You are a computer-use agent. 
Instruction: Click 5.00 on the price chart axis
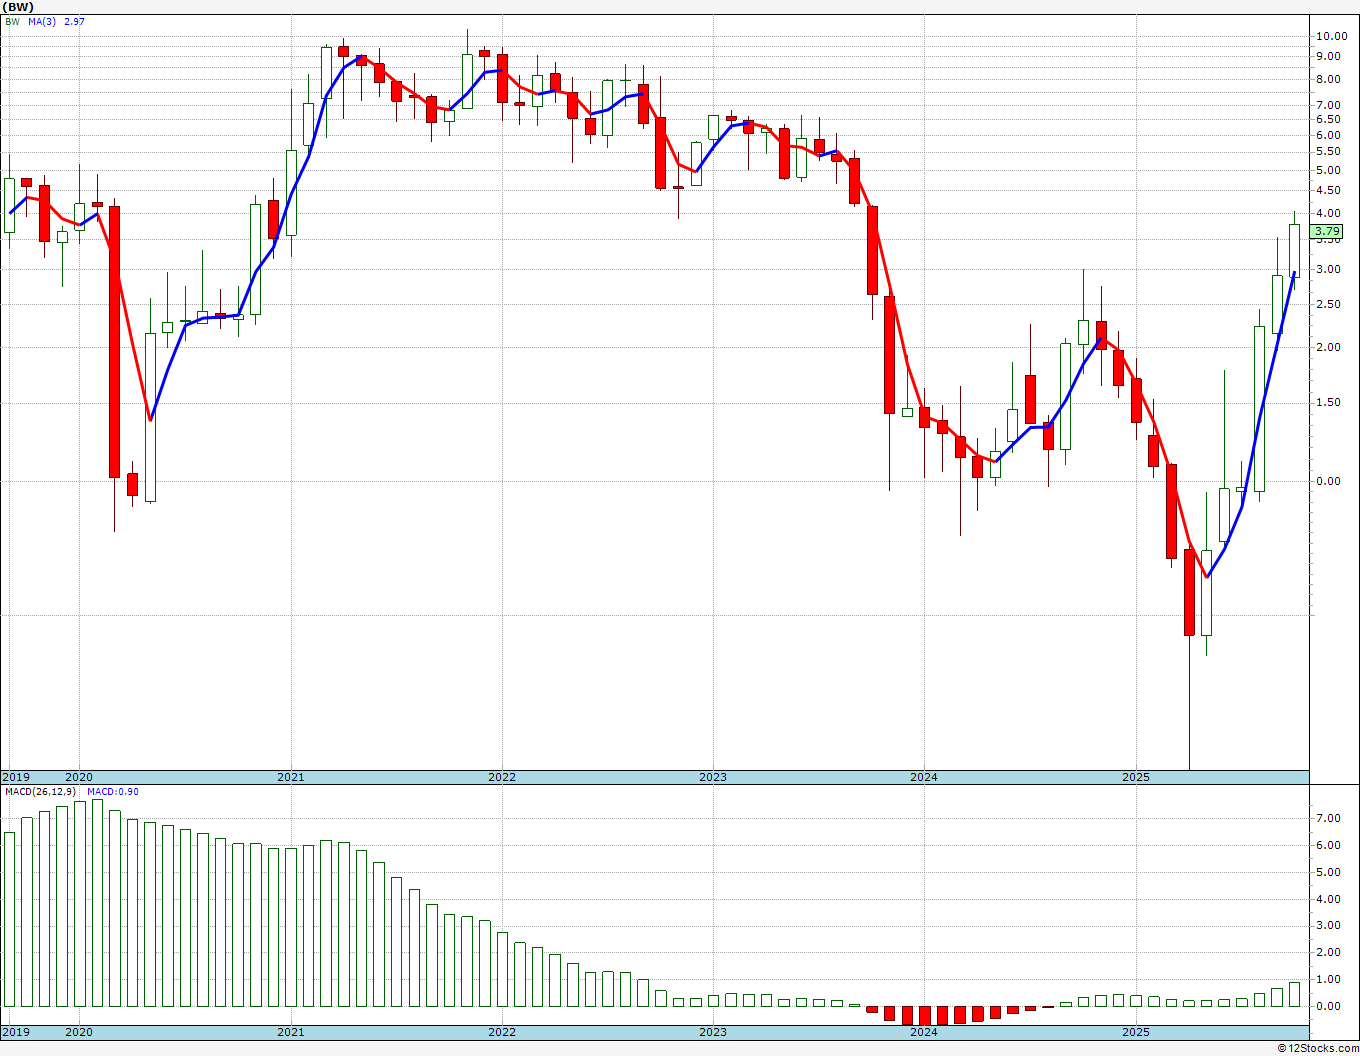[1328, 170]
